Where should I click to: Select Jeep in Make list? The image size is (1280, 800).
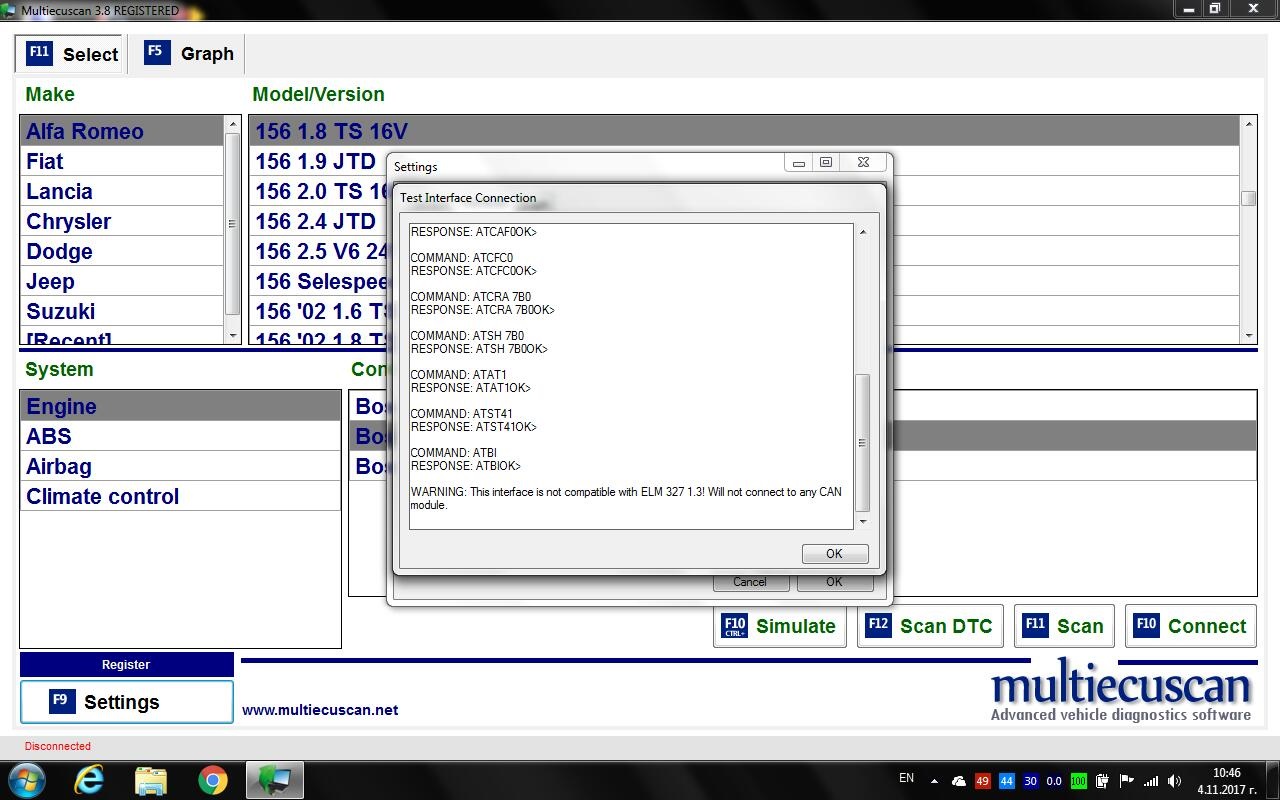[122, 281]
